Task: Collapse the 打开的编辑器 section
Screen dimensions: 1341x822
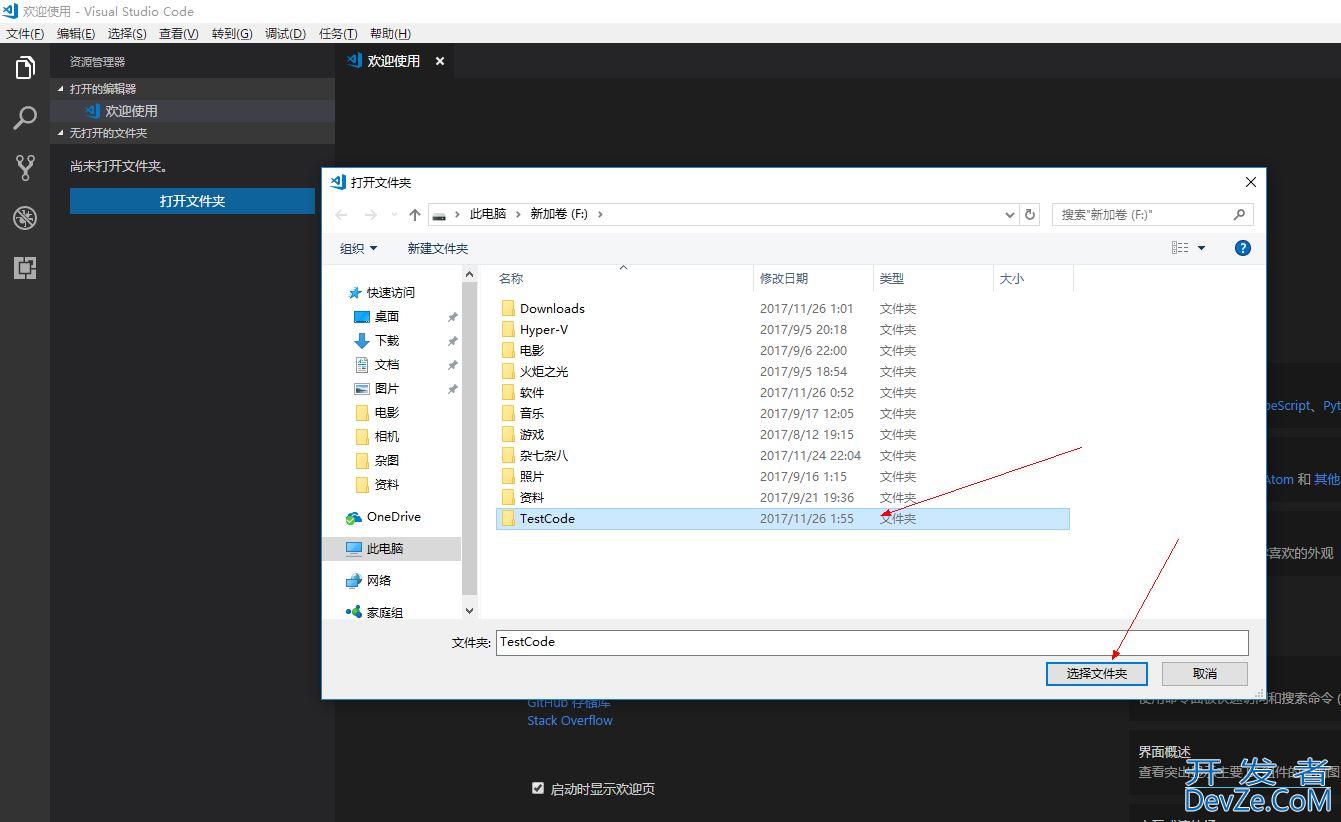Action: tap(193, 89)
